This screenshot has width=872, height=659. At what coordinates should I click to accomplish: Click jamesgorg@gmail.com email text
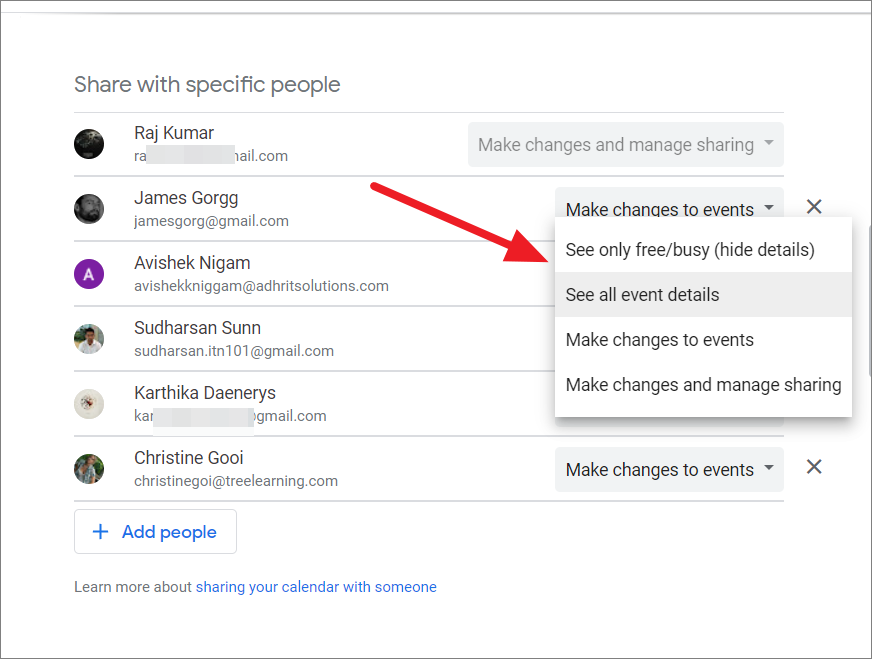pyautogui.click(x=211, y=221)
